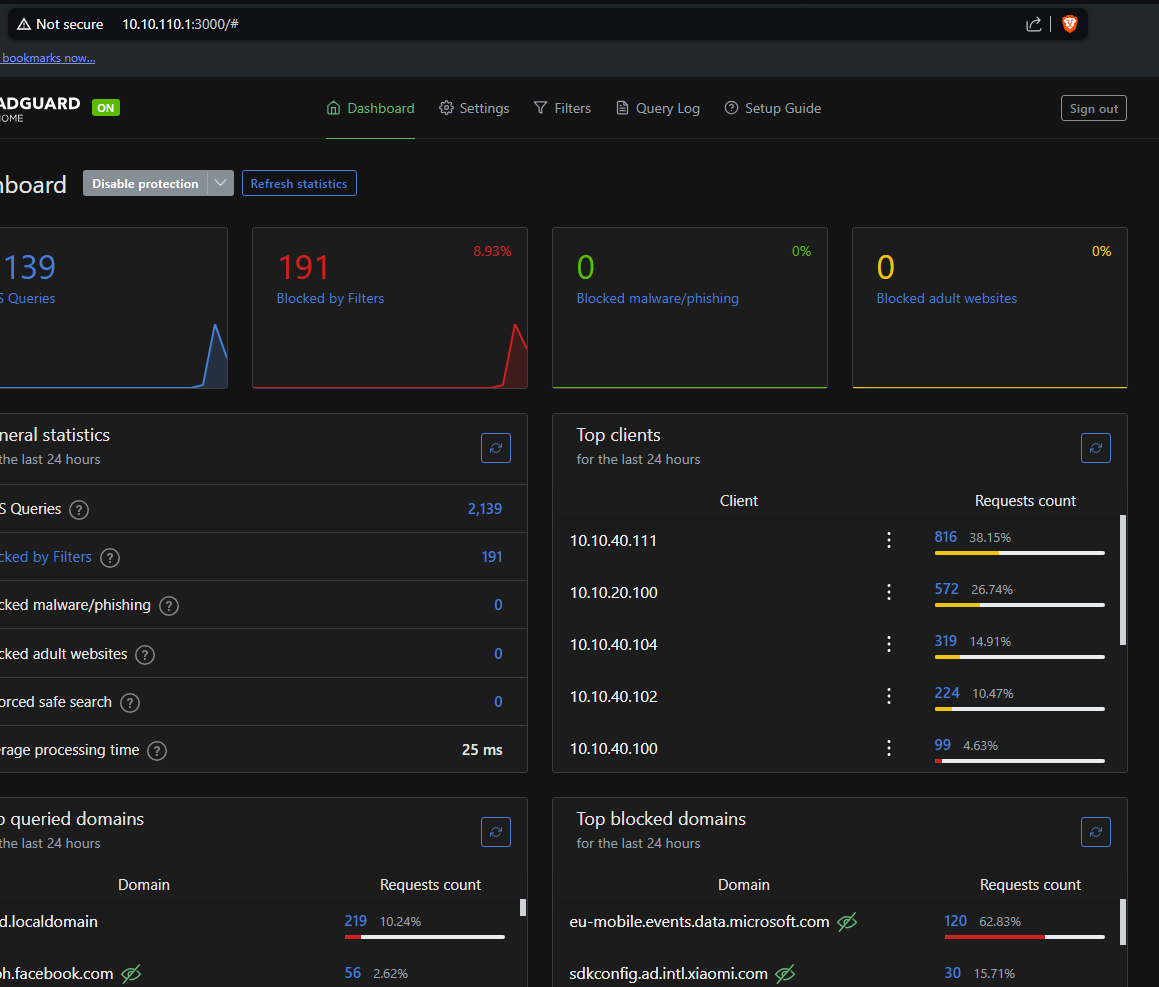The height and width of the screenshot is (987, 1159).
Task: Open the Query Log tab
Action: point(657,108)
